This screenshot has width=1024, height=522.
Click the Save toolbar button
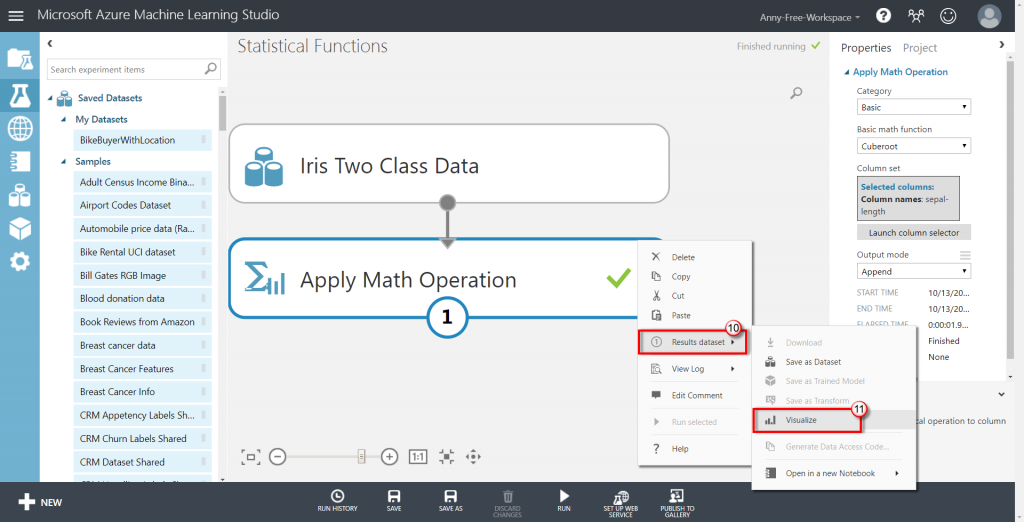[394, 501]
